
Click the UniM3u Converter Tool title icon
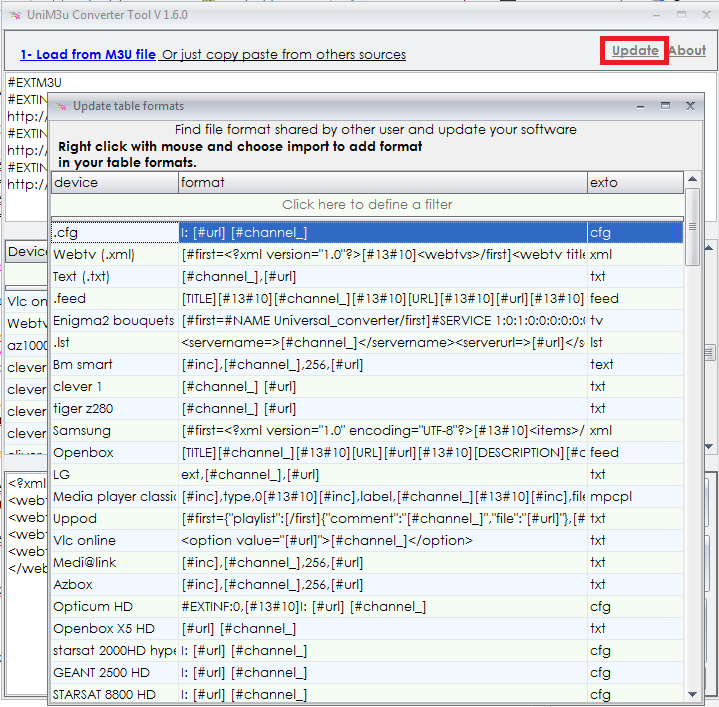pos(15,15)
